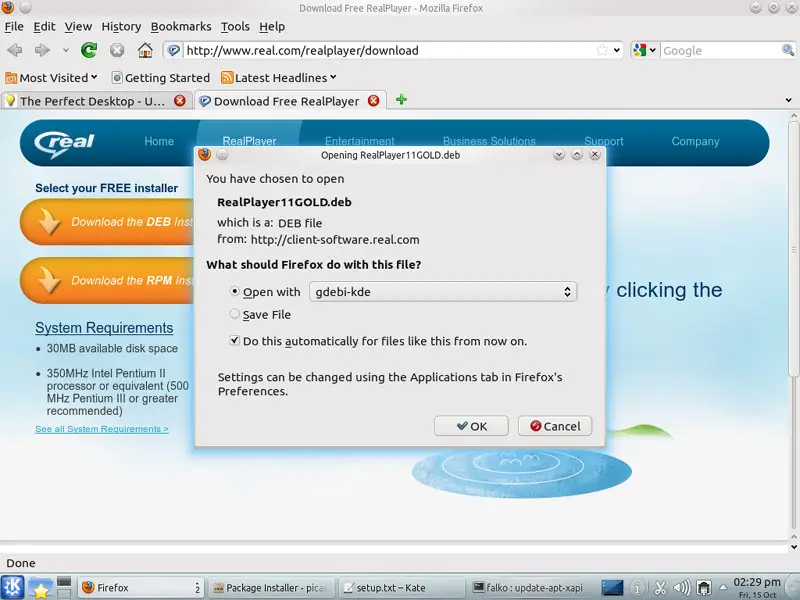Click the Firefox icon in dialog title bar
This screenshot has width=800, height=600.
pos(205,155)
